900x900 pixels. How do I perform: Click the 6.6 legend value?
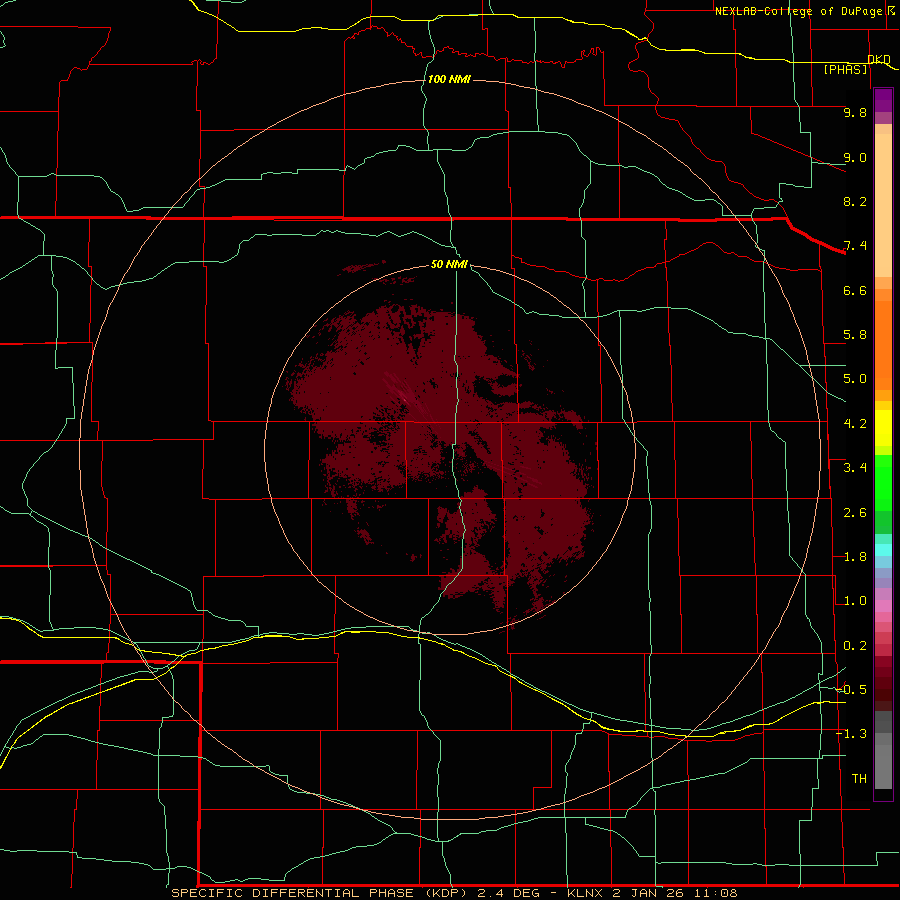(855, 290)
